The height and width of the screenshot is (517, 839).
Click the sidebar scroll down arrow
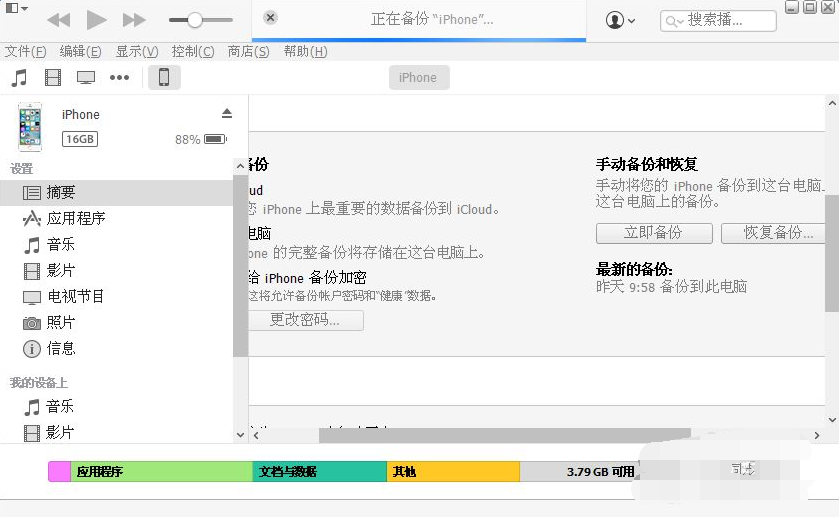[240, 435]
